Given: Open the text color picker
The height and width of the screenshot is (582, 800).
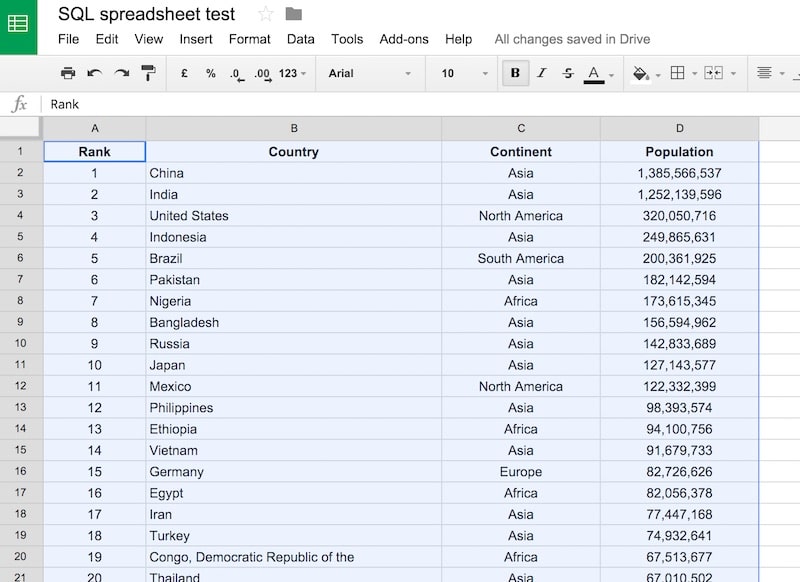Looking at the screenshot, I should click(x=596, y=73).
